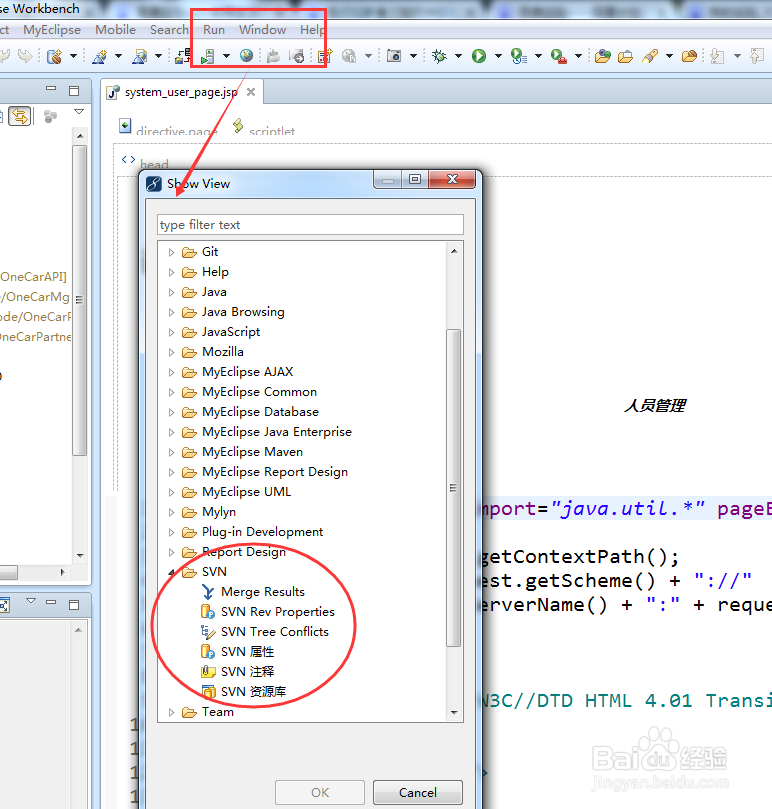Click the Git folder icon
Viewport: 772px width, 809px height.
pos(189,252)
